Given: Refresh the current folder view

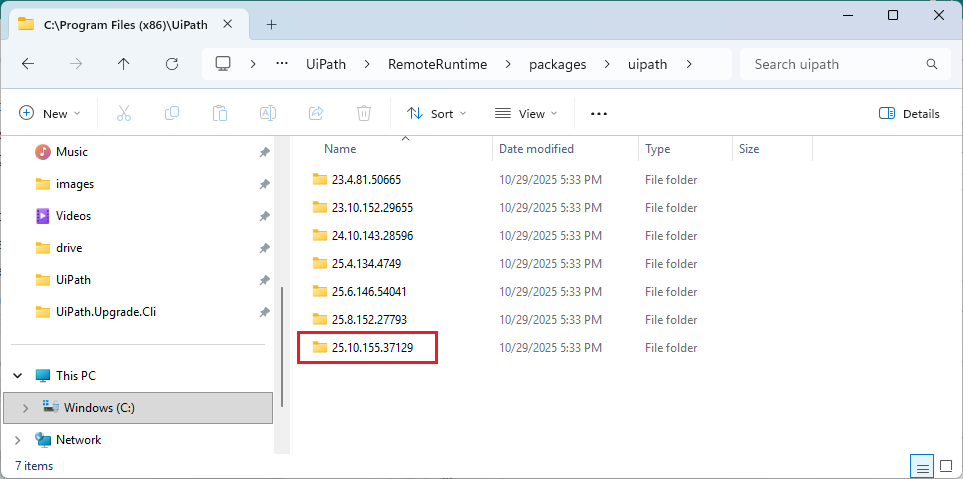Looking at the screenshot, I should point(172,64).
